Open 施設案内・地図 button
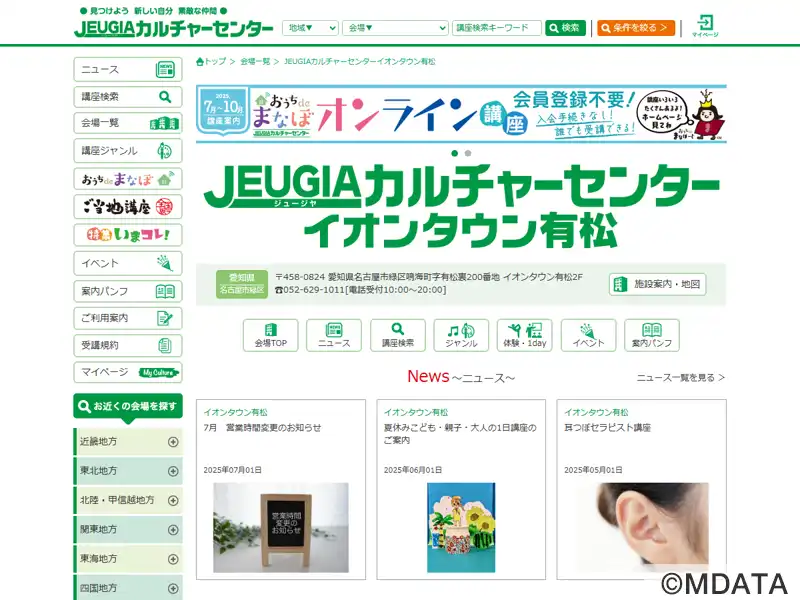The width and height of the screenshot is (800, 600). click(657, 284)
